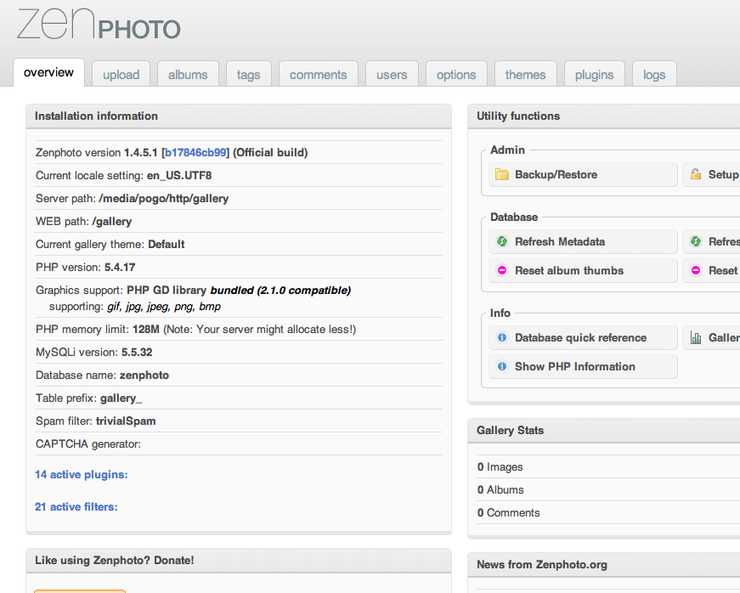Click the Refresh Metadata button label
The width and height of the screenshot is (740, 593).
560,242
